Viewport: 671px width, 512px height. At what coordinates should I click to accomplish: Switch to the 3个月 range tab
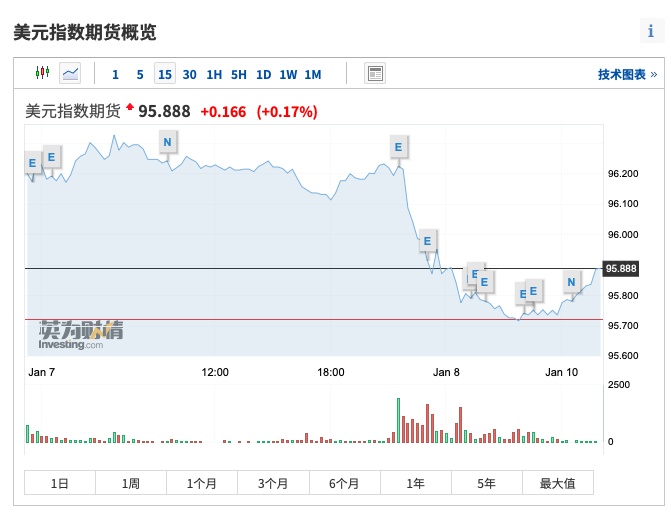[x=273, y=483]
